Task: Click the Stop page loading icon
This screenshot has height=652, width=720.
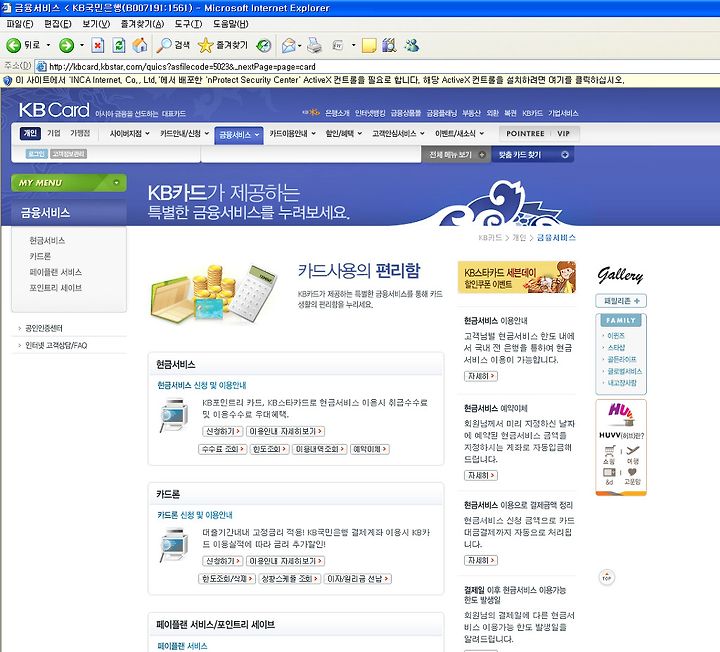Action: tap(98, 45)
